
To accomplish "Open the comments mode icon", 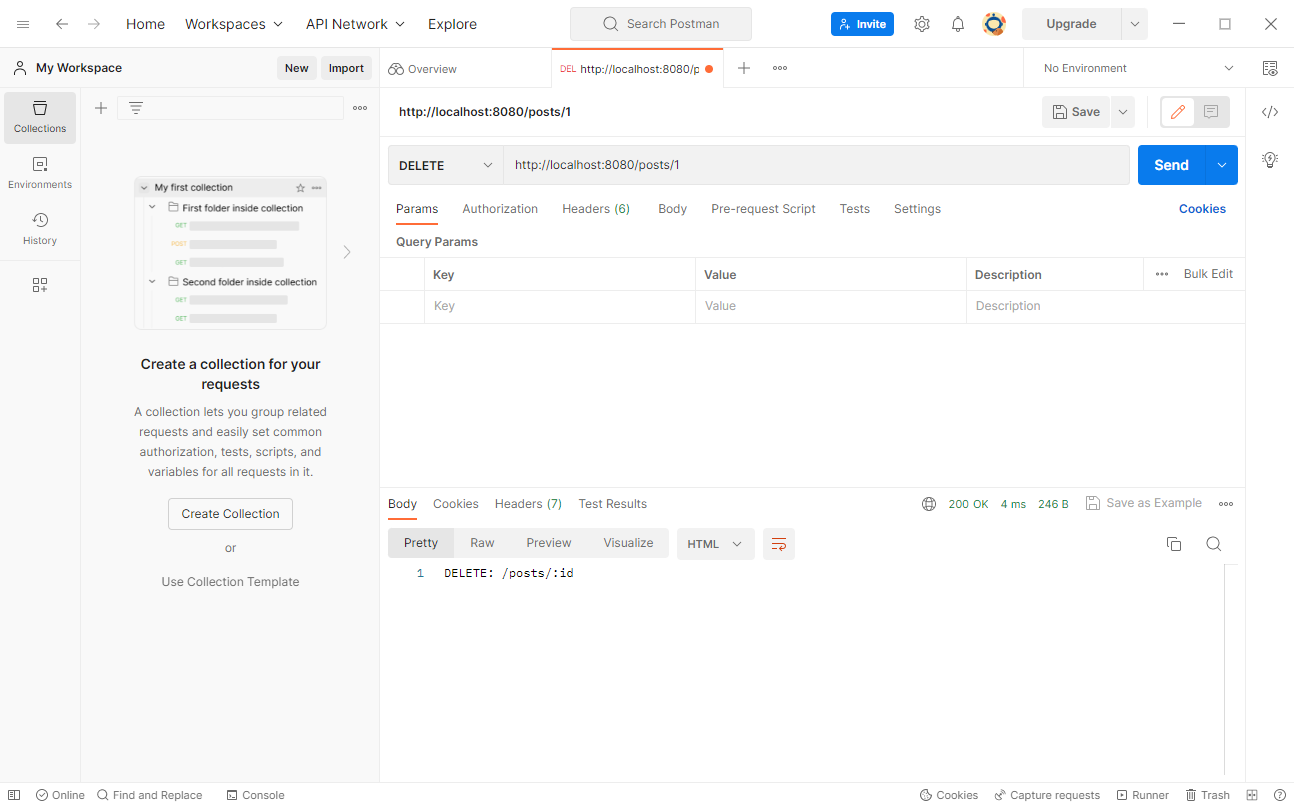I will (x=1211, y=112).
